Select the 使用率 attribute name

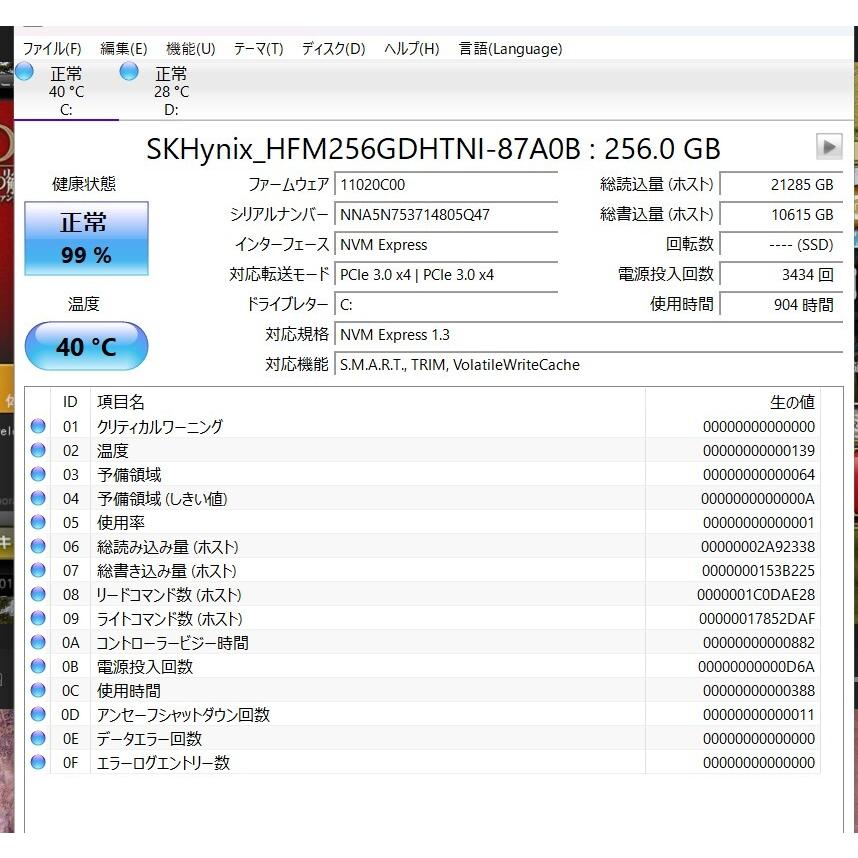[x=121, y=523]
